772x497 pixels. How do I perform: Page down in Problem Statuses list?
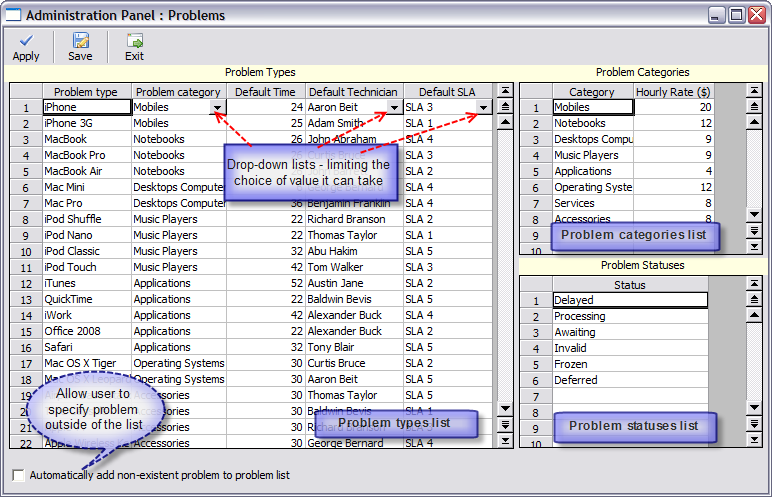coord(754,424)
